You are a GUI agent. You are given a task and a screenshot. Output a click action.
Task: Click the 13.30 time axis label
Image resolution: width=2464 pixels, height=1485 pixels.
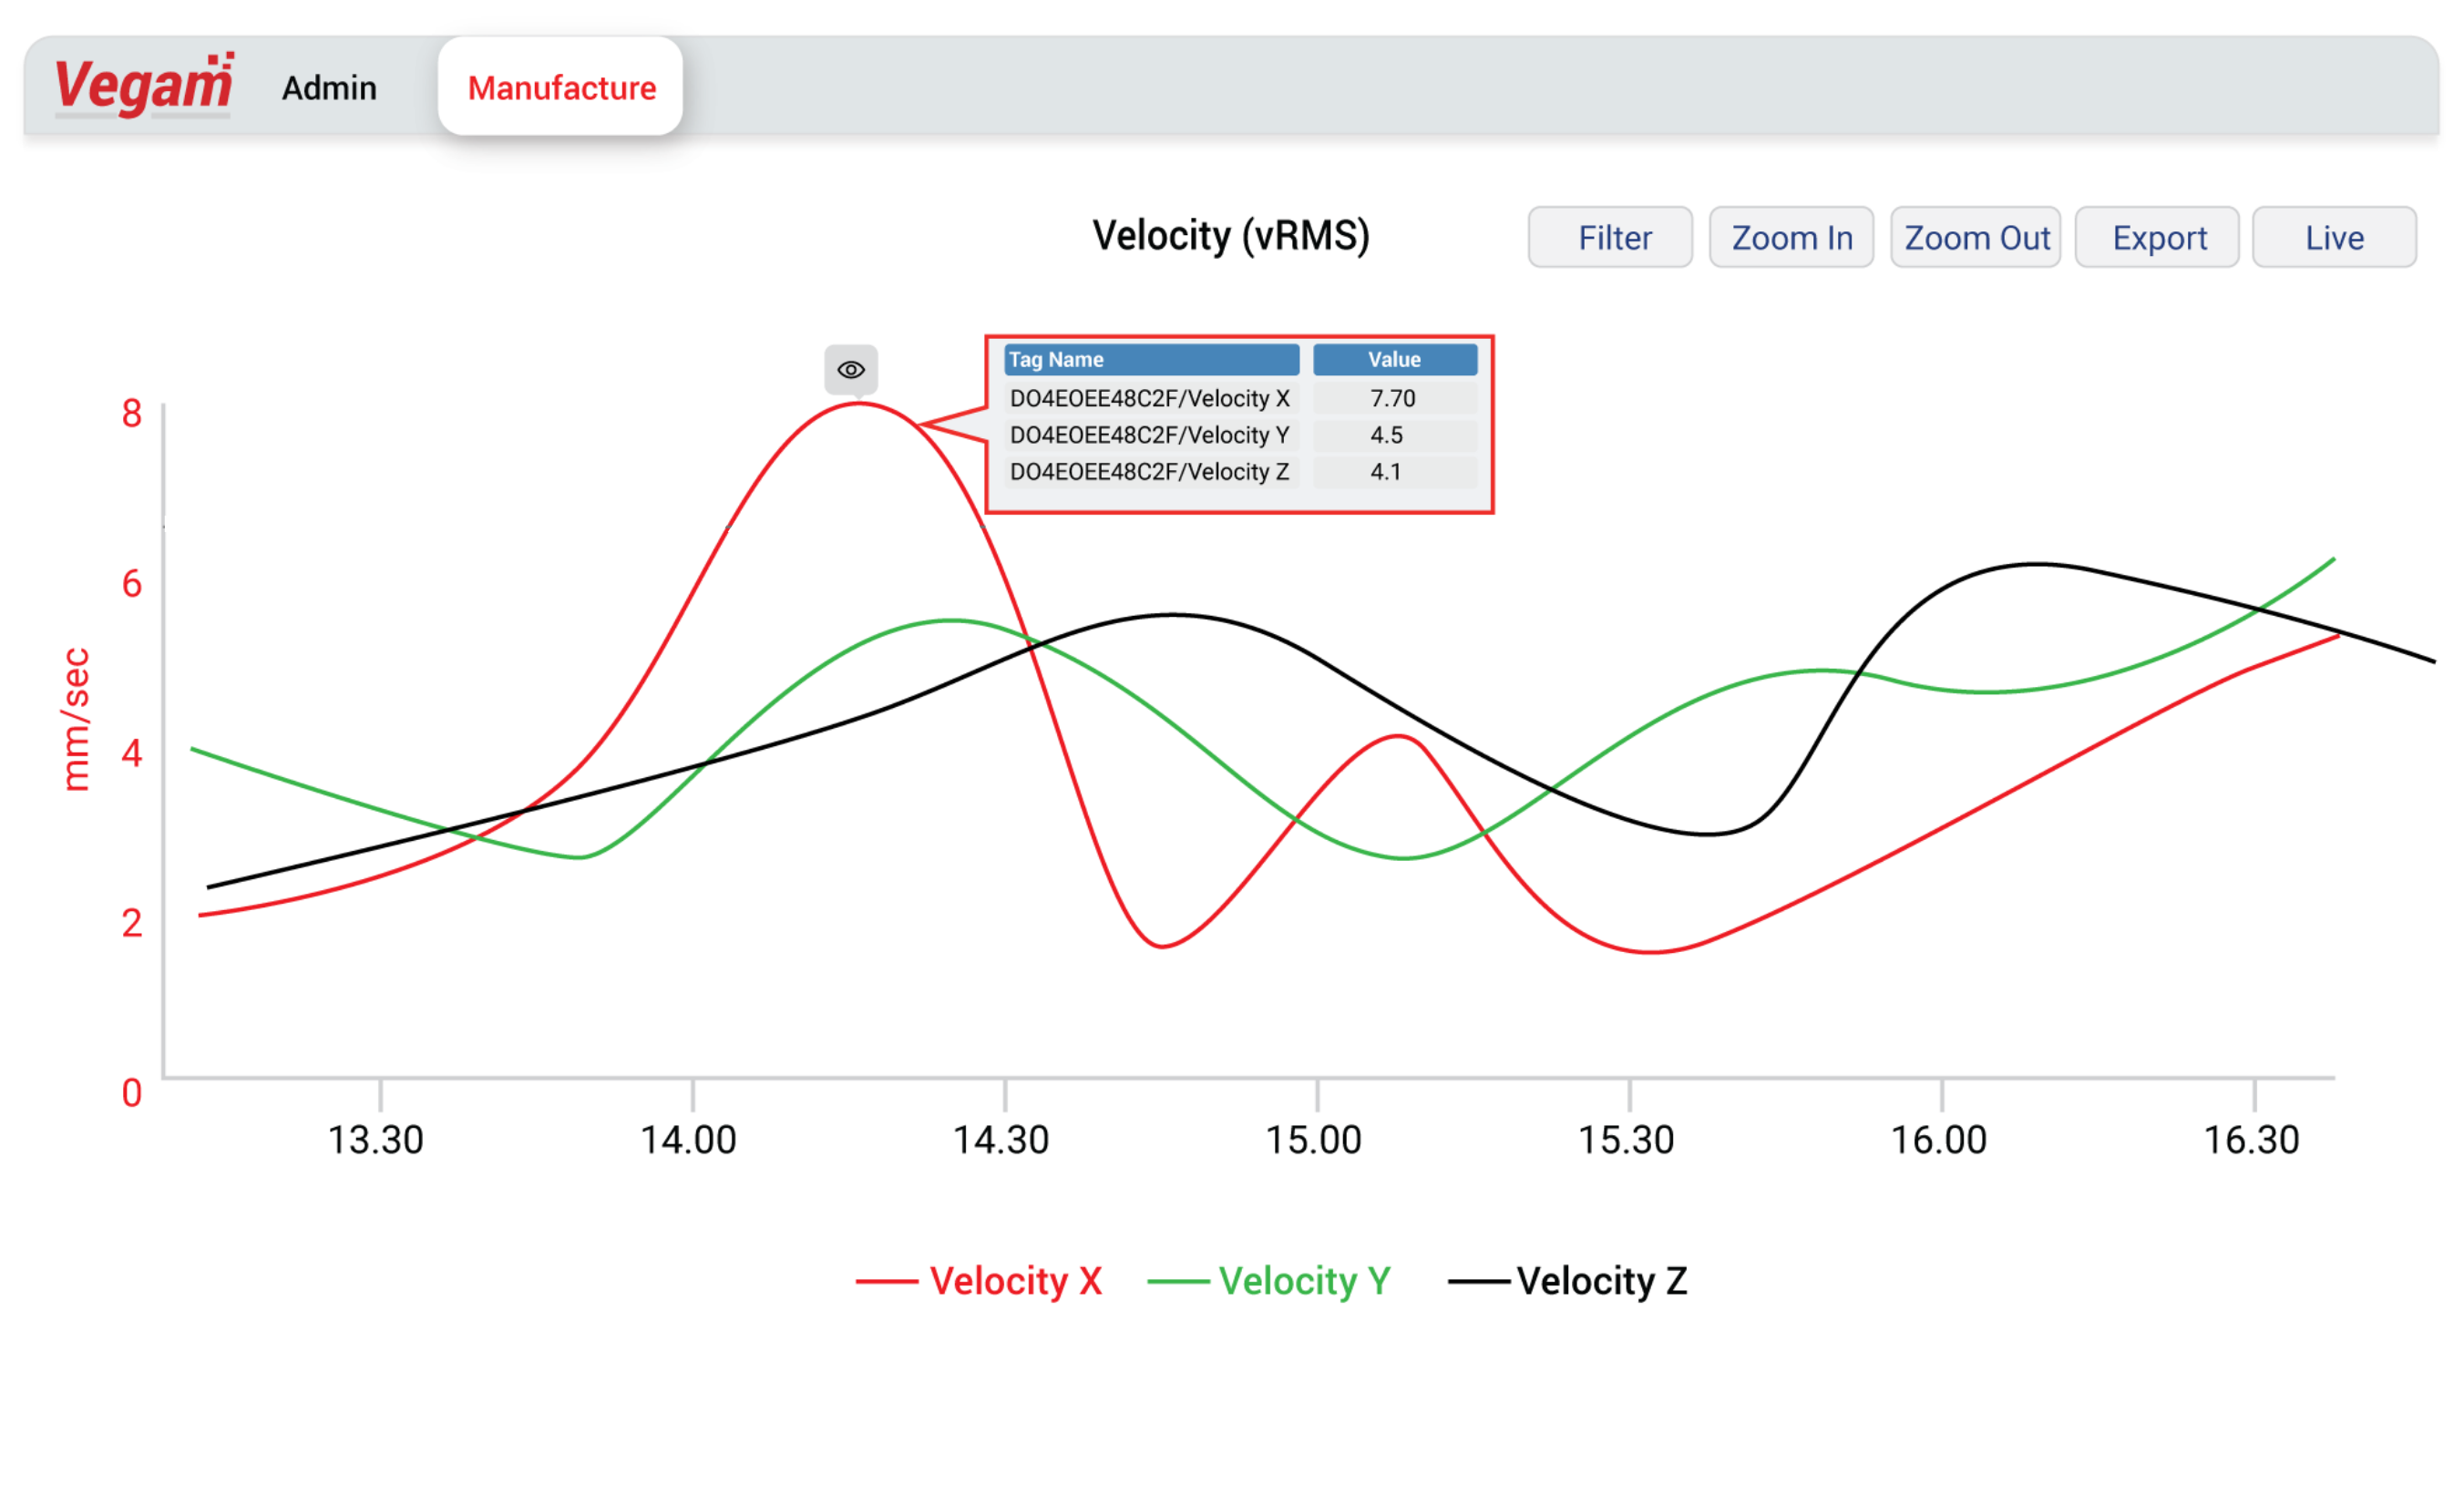[x=376, y=1140]
